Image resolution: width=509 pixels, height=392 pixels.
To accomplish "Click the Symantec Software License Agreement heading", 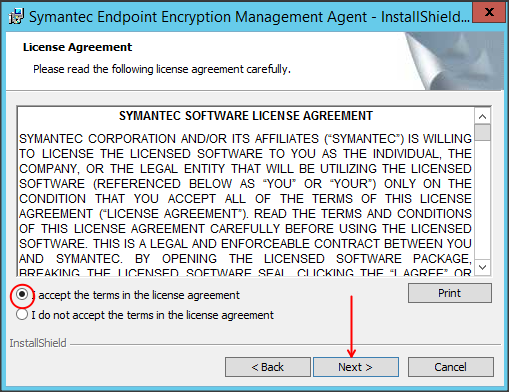I will coord(246,116).
